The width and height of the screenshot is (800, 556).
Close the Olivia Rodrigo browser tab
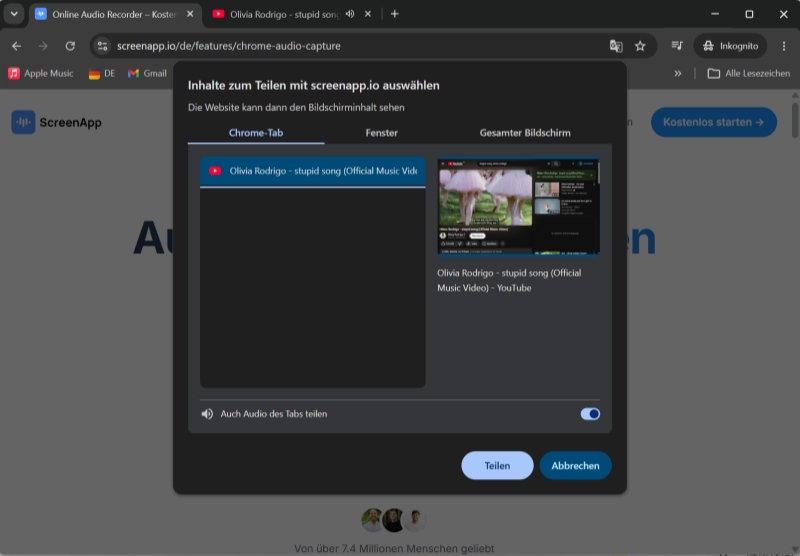367,14
